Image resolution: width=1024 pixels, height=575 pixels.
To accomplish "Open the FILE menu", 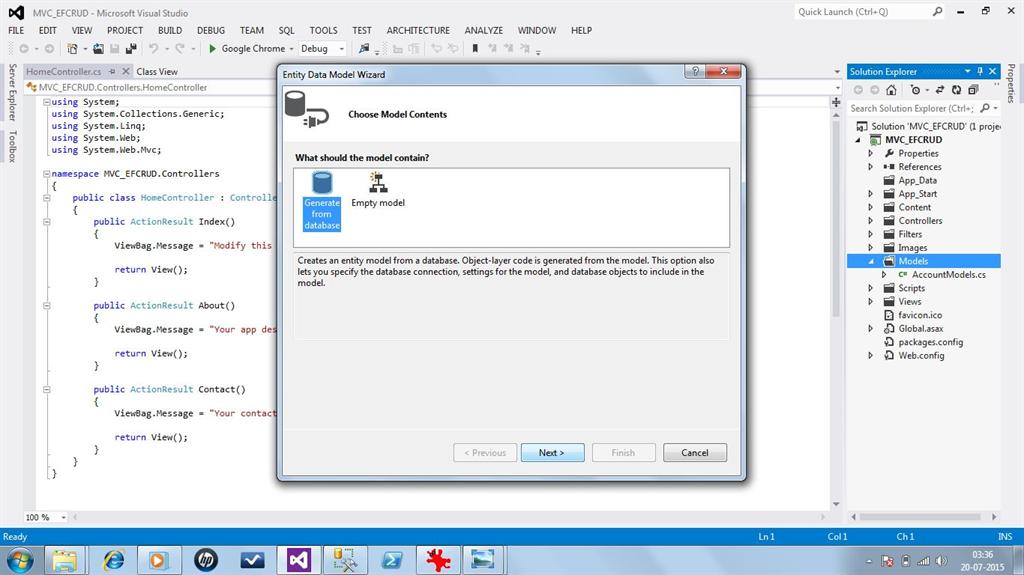I will pos(16,30).
